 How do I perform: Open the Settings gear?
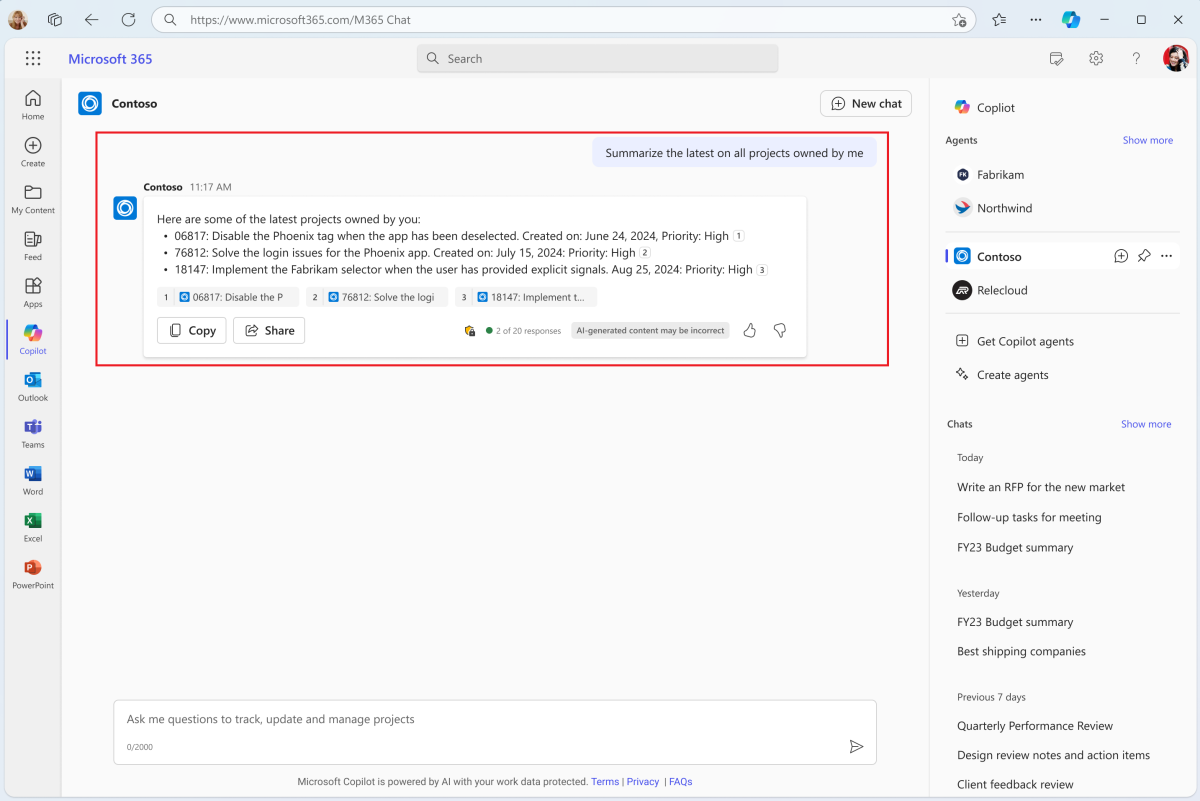1096,58
